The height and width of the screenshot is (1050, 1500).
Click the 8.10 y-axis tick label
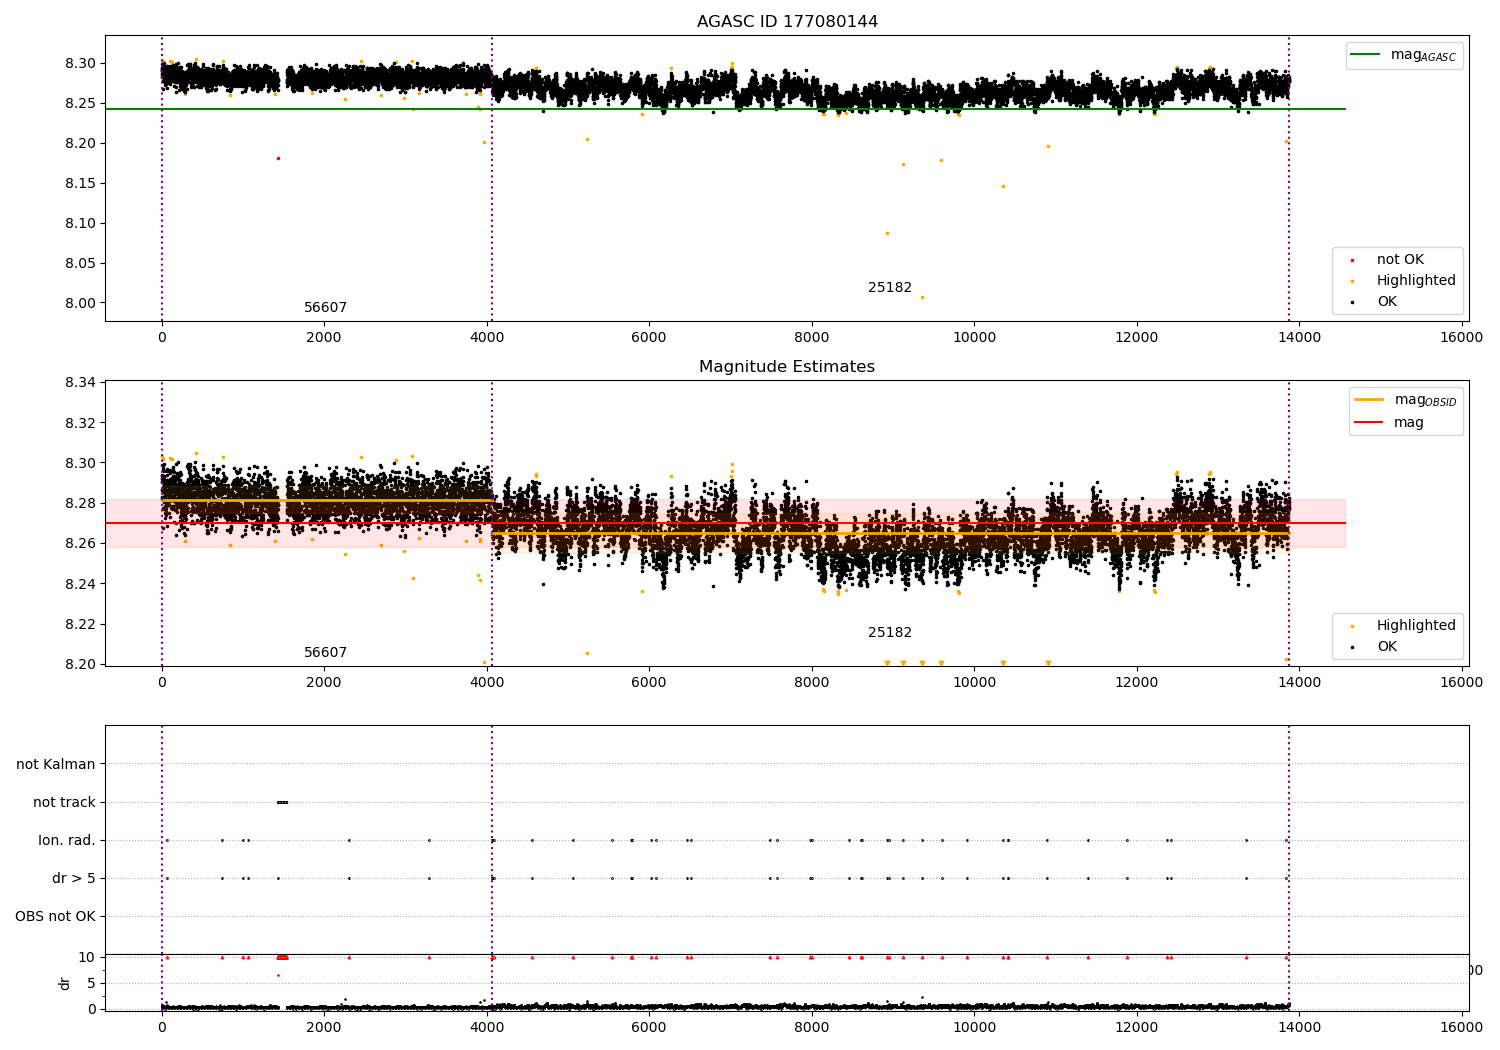click(79, 223)
